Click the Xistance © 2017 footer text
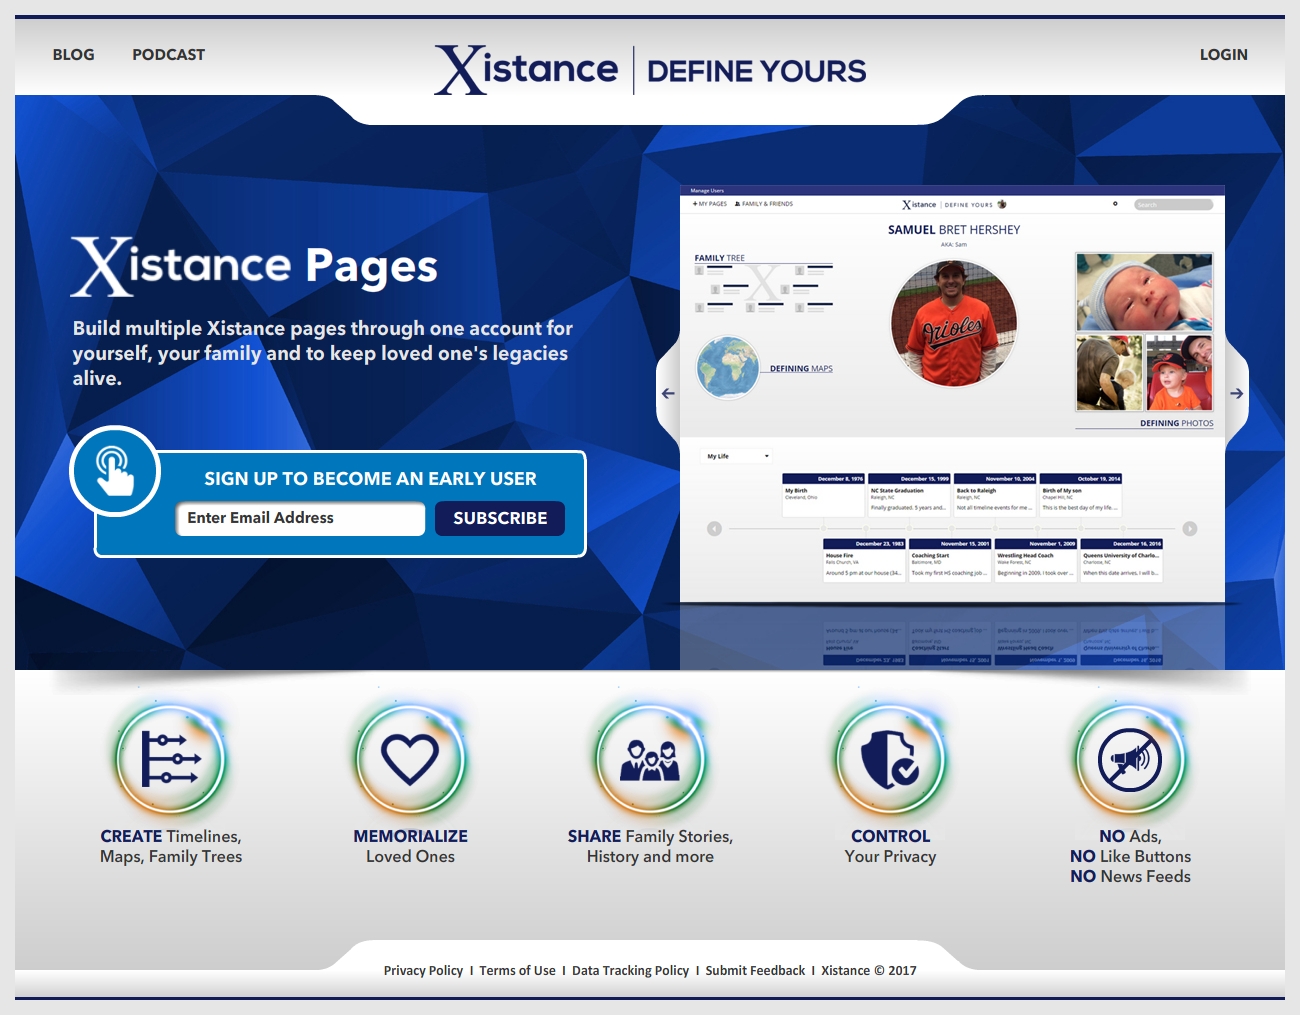 pos(869,971)
